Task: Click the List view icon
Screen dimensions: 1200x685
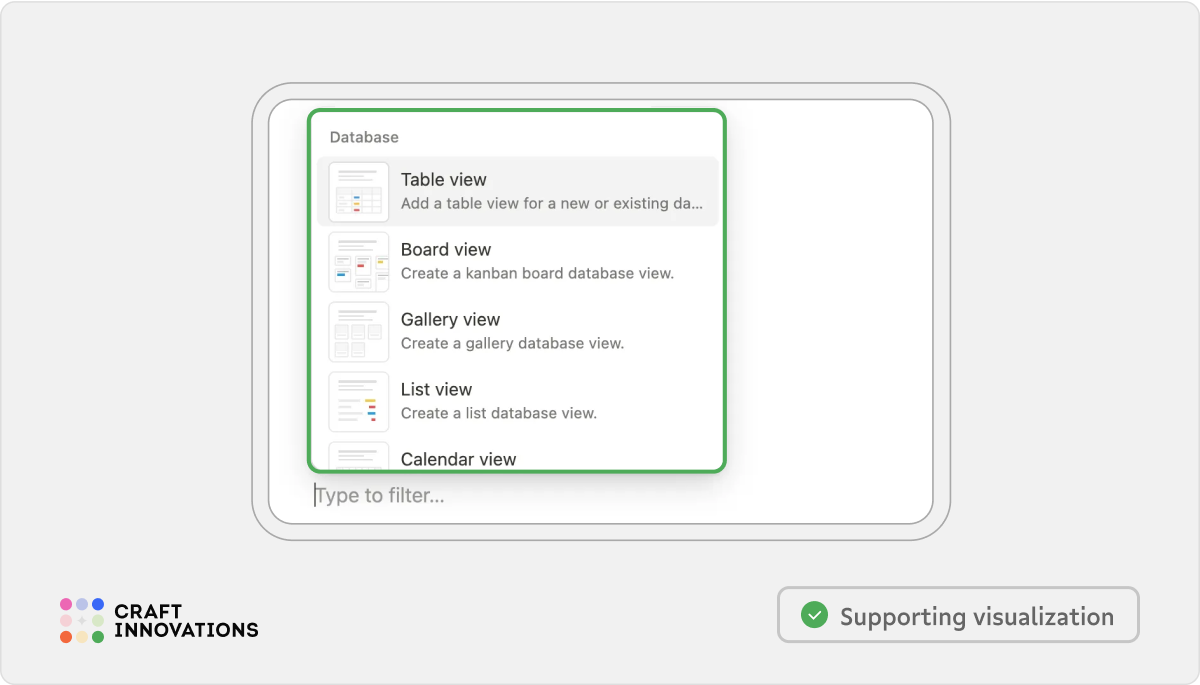Action: point(358,401)
